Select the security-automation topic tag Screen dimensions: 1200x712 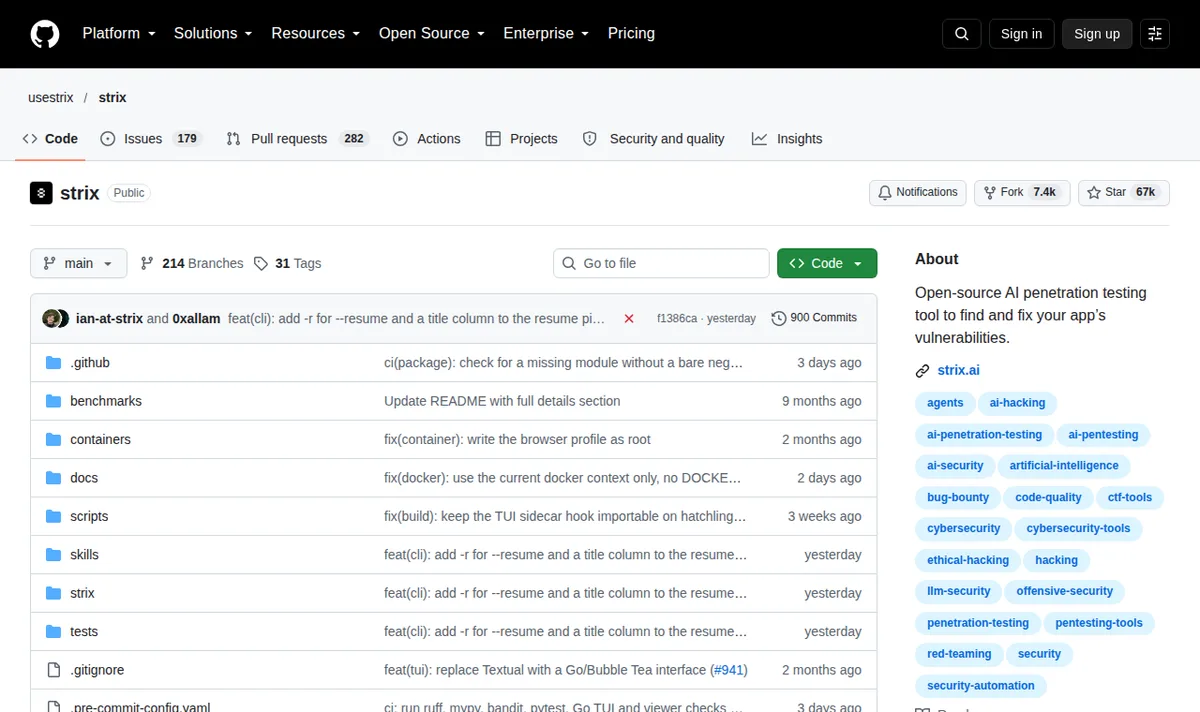(x=981, y=686)
